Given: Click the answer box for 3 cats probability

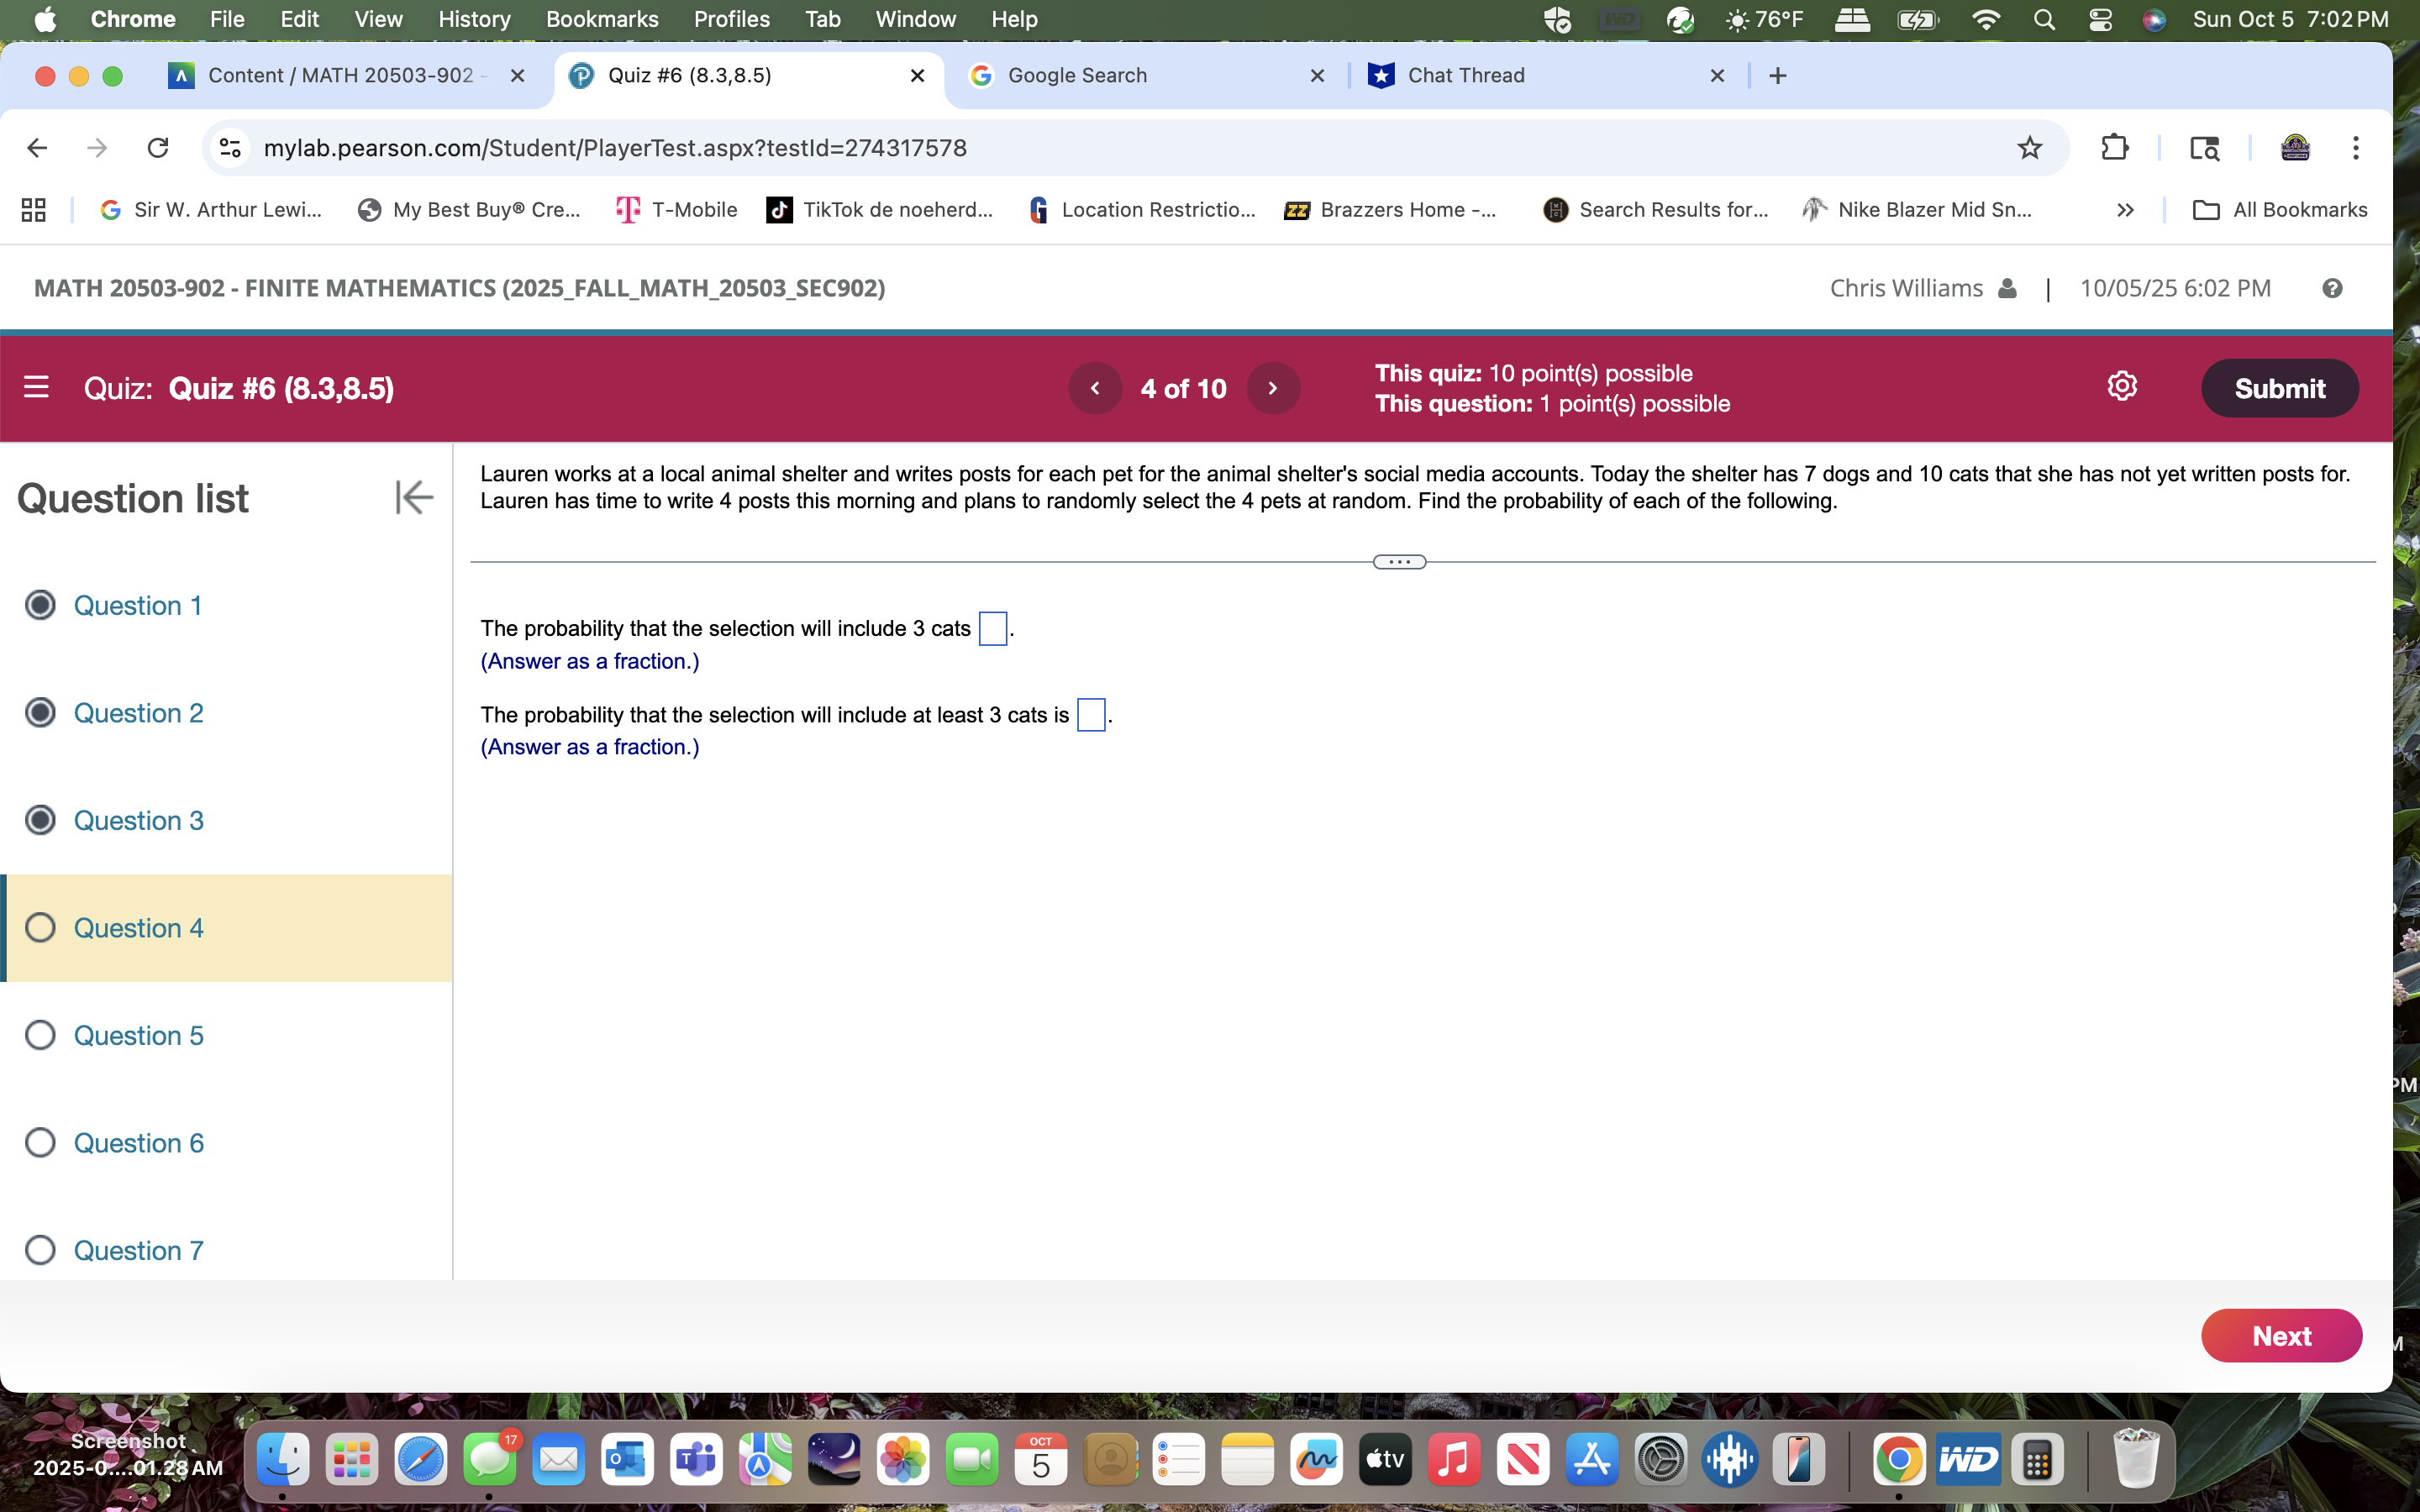Looking at the screenshot, I should tap(992, 628).
